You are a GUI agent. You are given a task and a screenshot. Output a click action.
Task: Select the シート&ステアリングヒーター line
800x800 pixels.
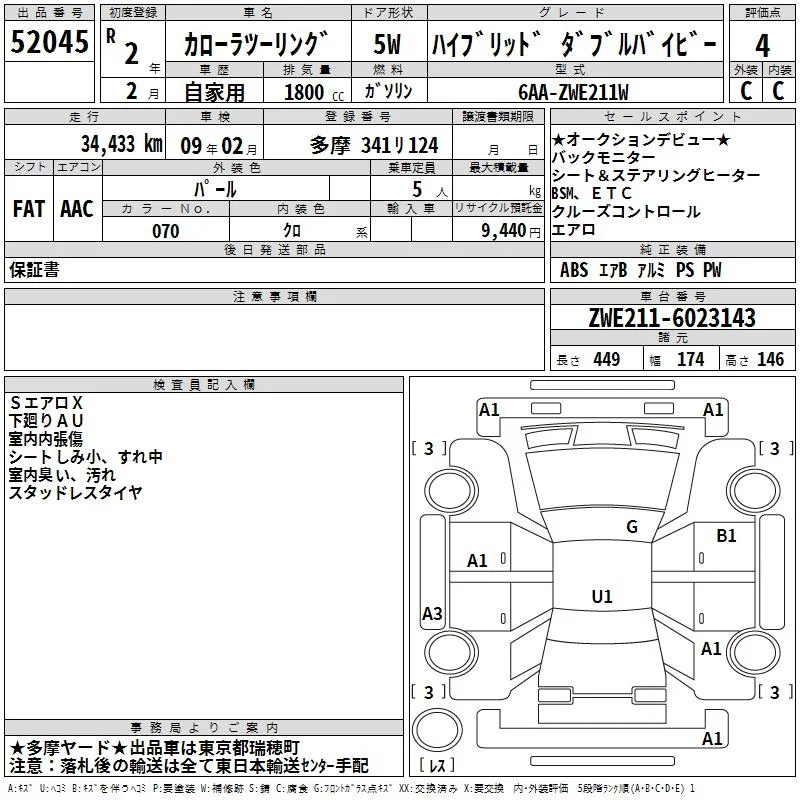pyautogui.click(x=656, y=175)
